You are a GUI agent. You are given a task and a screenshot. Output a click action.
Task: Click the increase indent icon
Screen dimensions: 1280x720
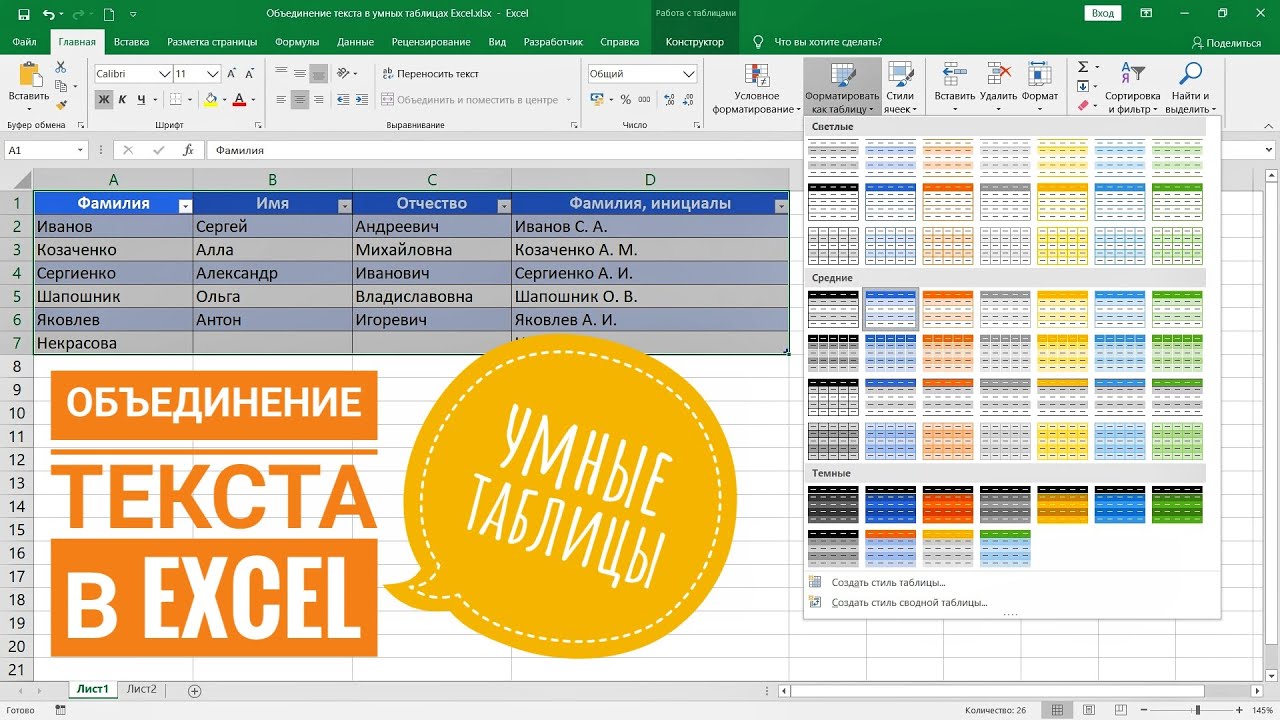coord(362,99)
